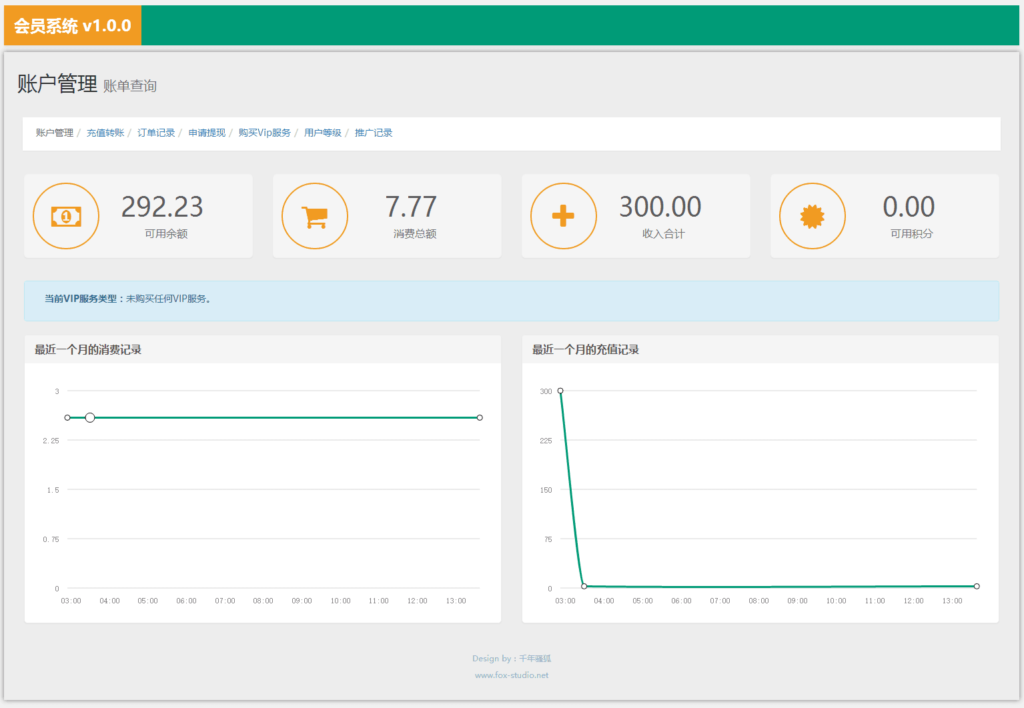Open the 购买Vip服务 link
This screenshot has width=1024, height=708.
click(264, 133)
